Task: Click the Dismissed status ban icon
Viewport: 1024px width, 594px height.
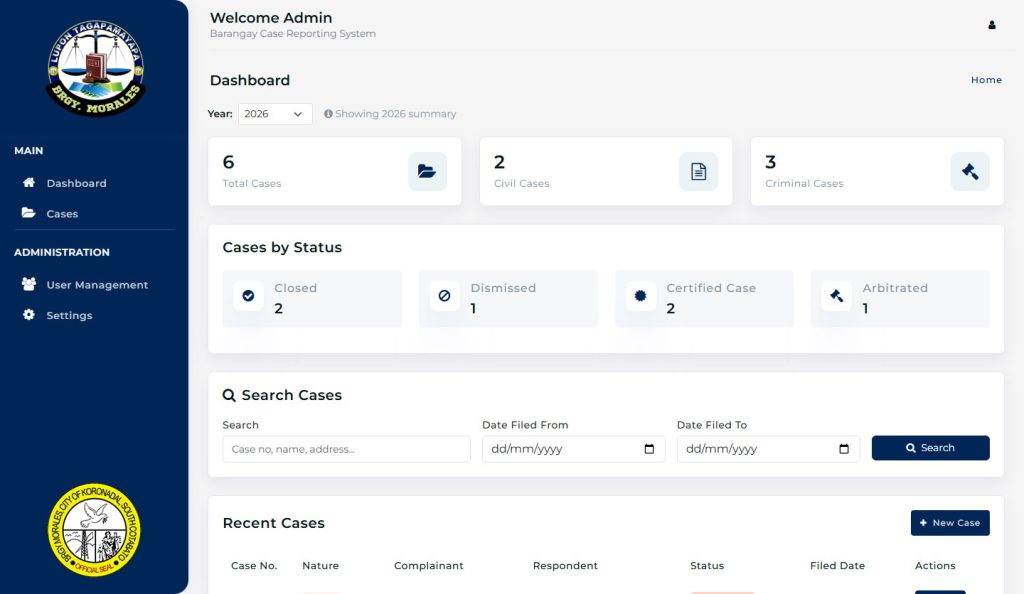Action: (444, 296)
